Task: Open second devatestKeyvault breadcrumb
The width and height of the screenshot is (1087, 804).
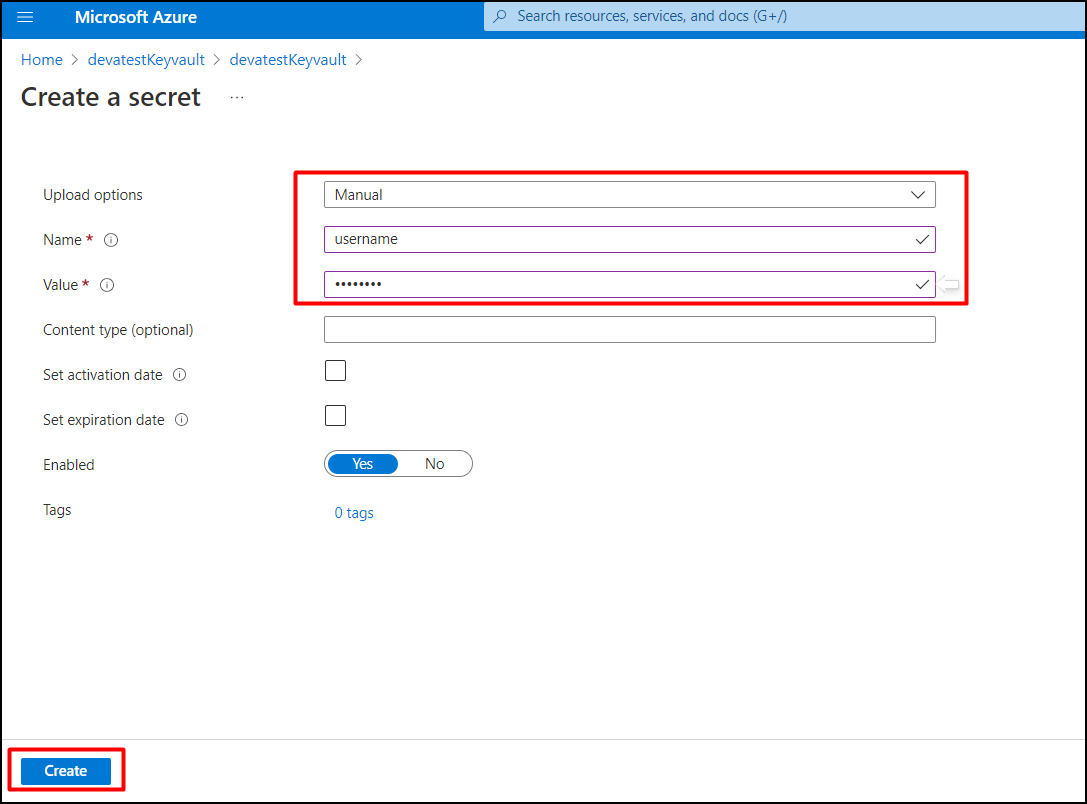Action: [288, 60]
